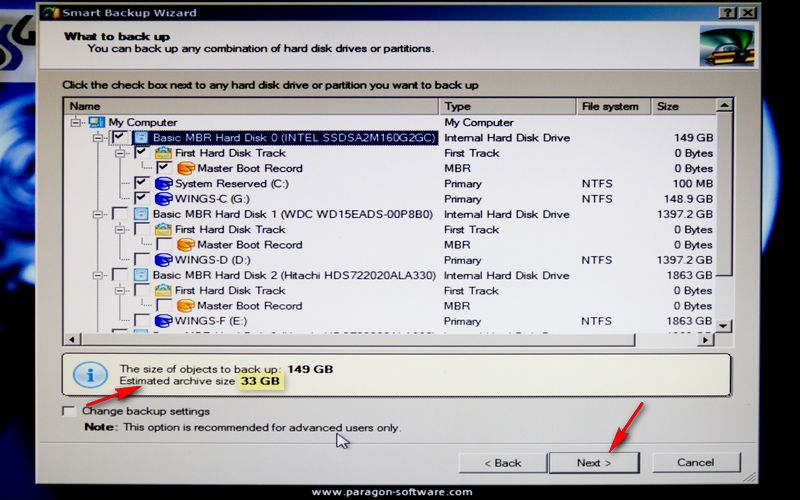Click First Hard Disk Track icon under Disk 1
Screen dimensions: 800x500
pyautogui.click(x=163, y=230)
